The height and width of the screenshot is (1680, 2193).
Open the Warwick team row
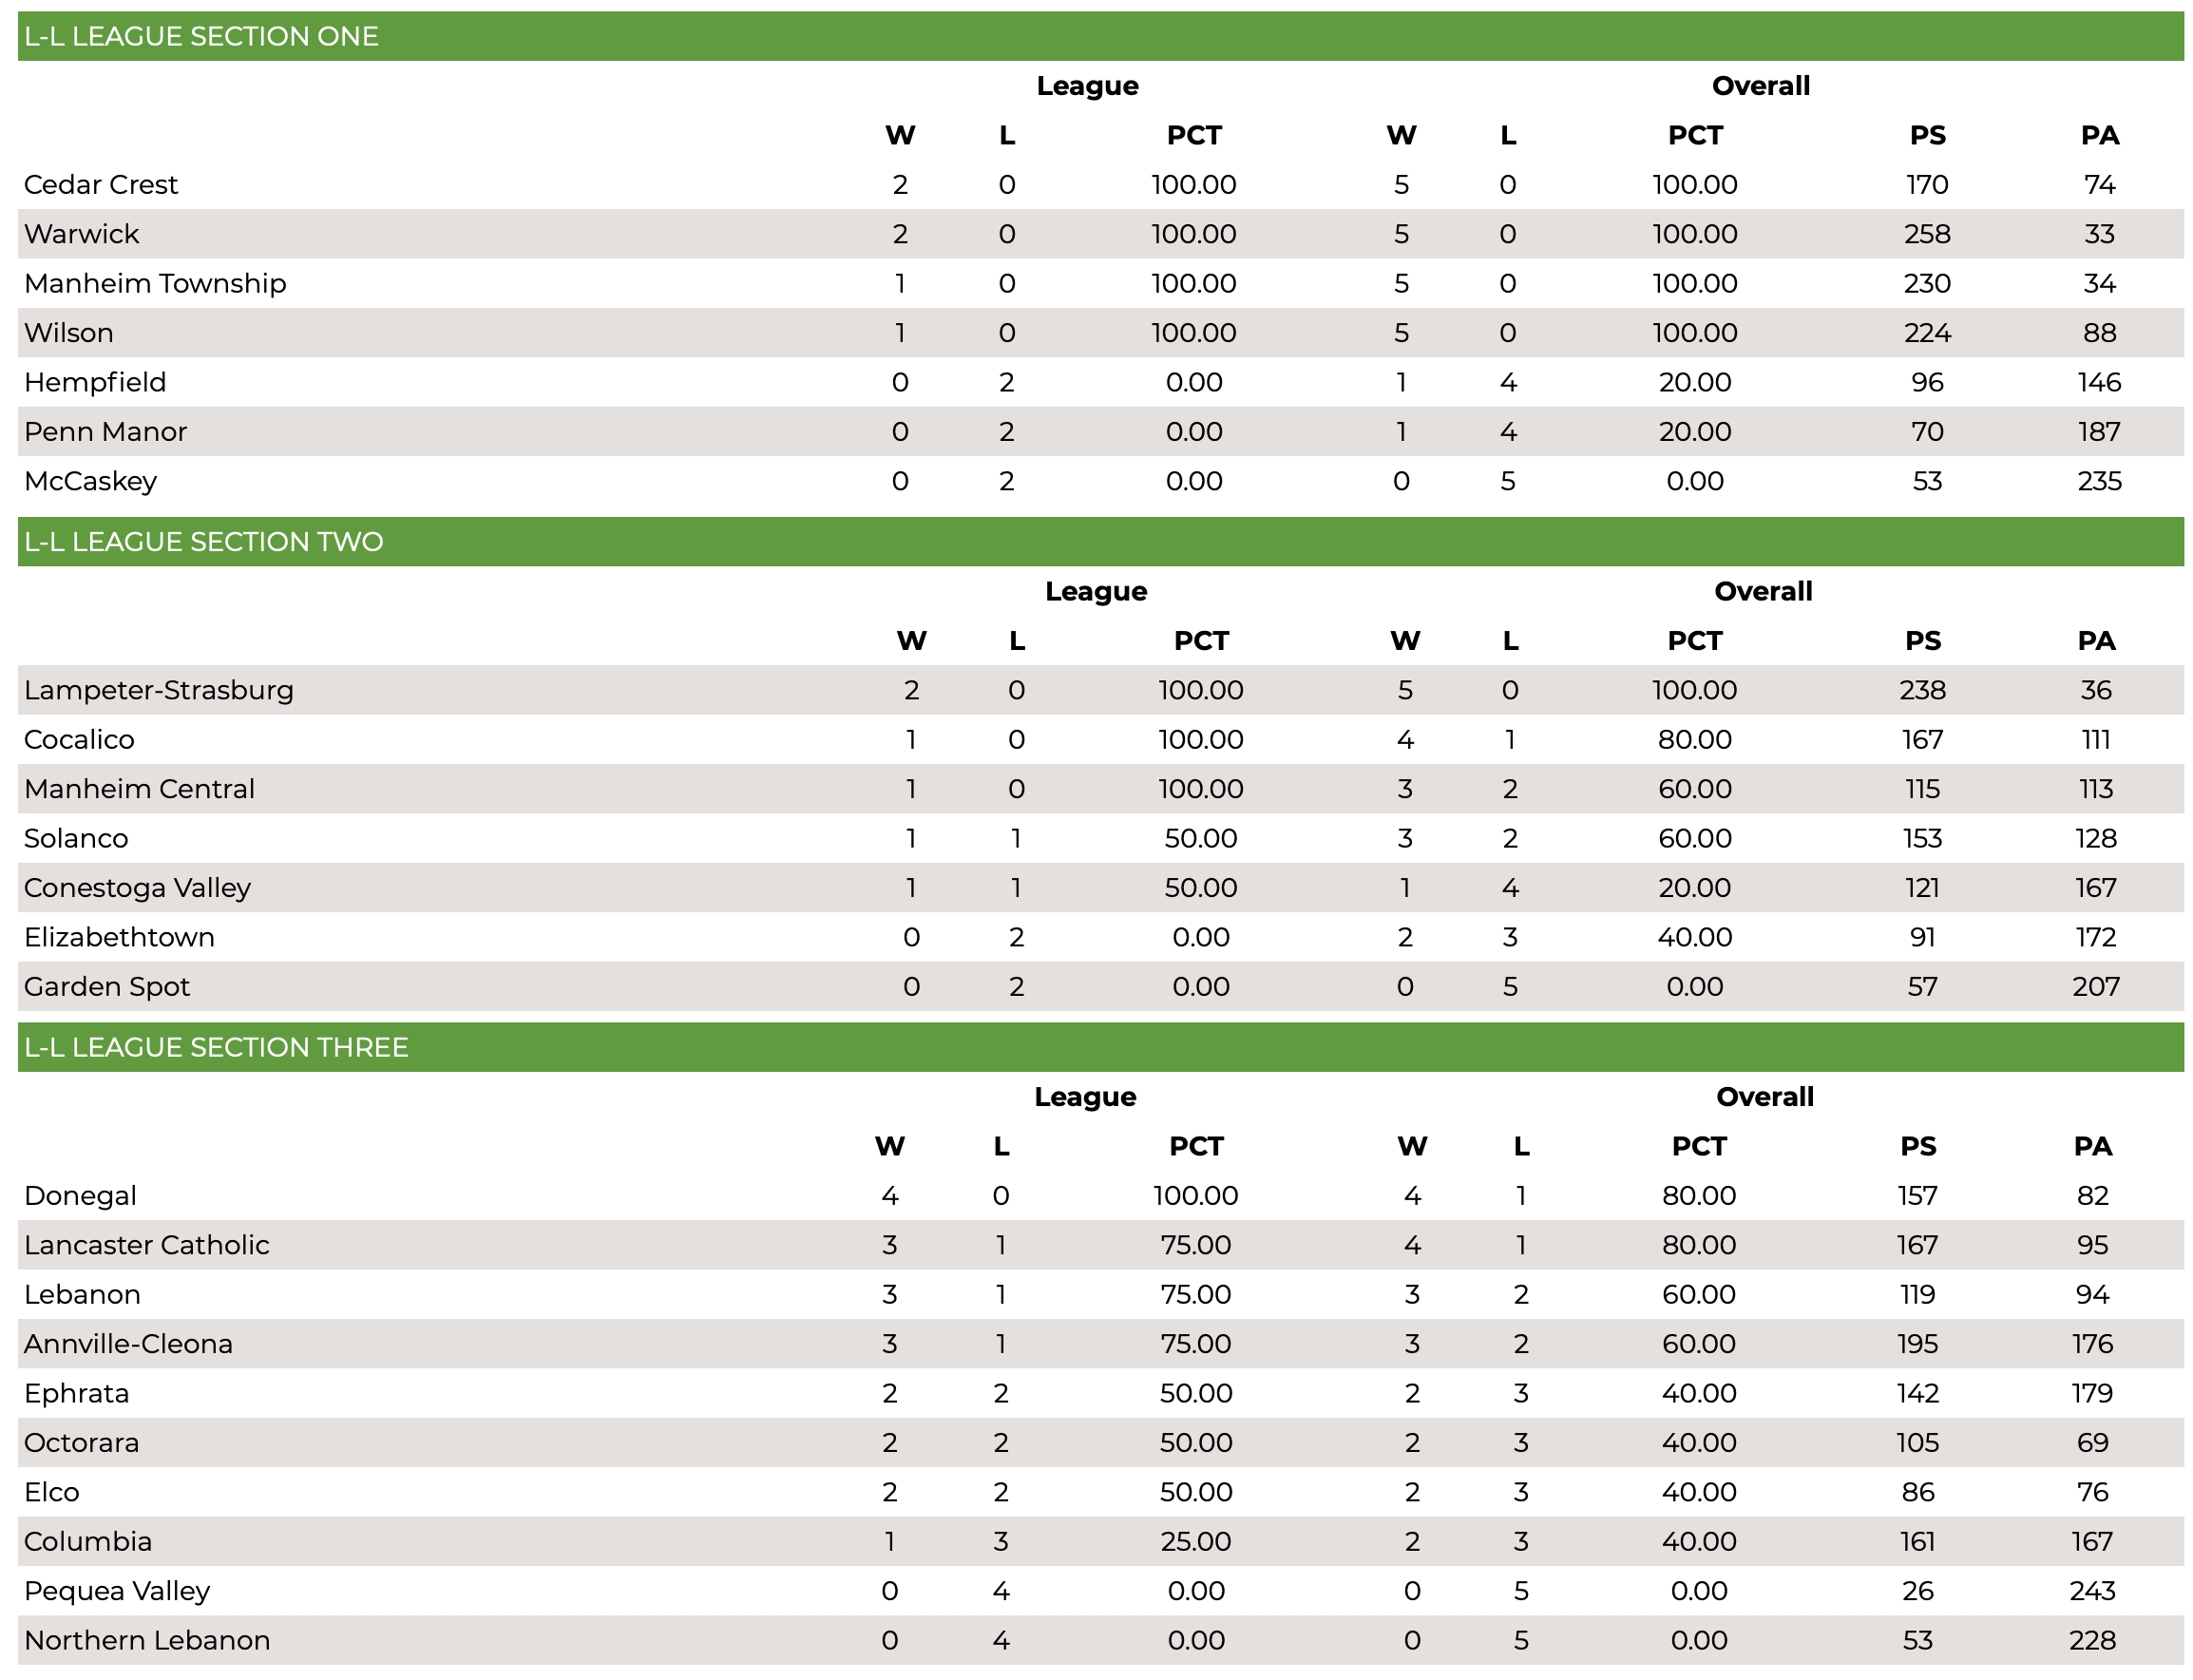(x=1100, y=234)
